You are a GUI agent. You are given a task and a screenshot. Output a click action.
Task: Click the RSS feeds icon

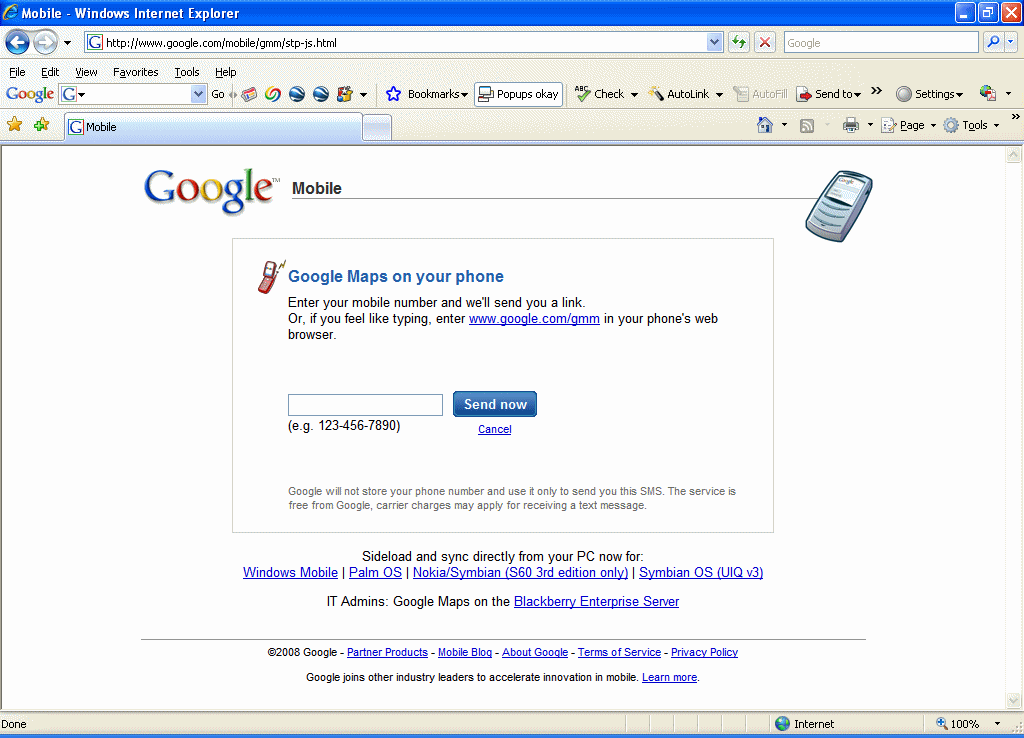point(807,125)
